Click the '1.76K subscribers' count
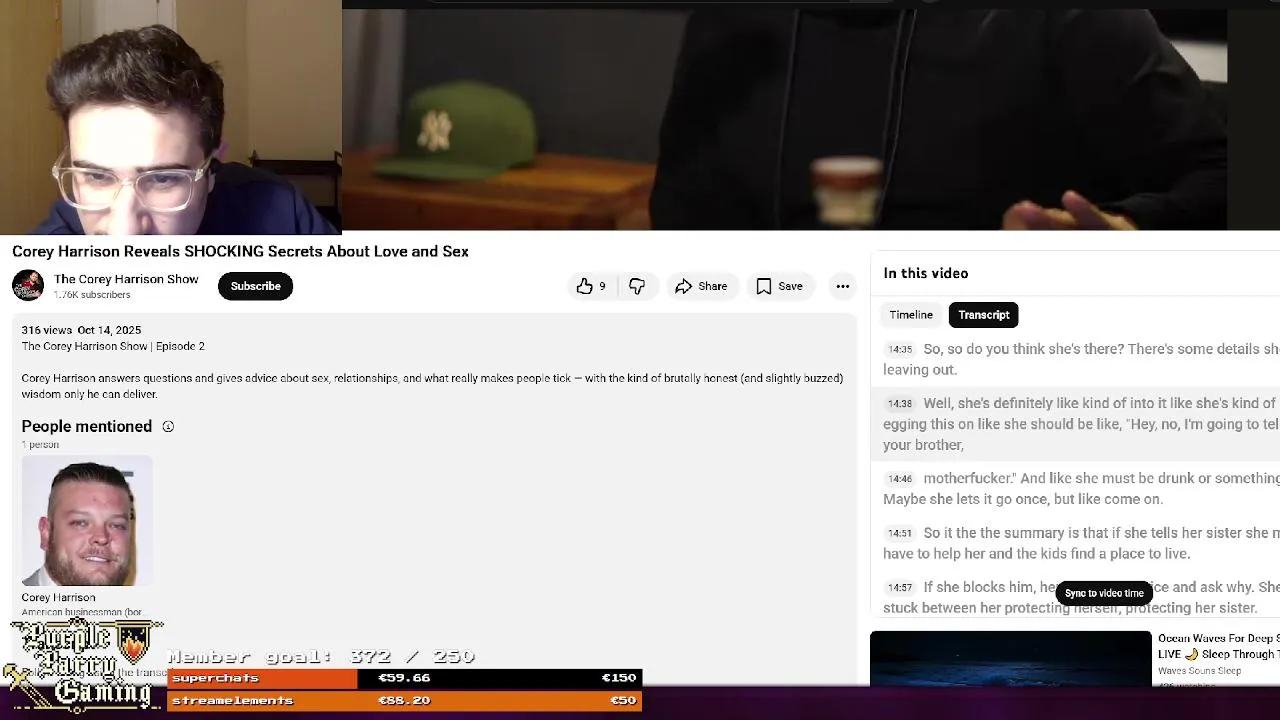Viewport: 1280px width, 720px height. 92,295
